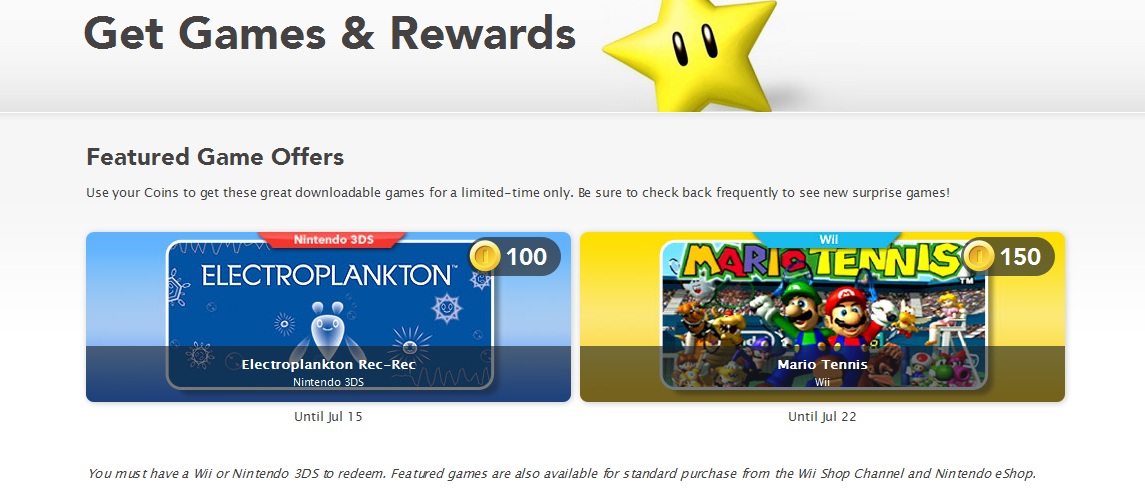Click the "Featured Game Offers" heading

click(x=215, y=157)
